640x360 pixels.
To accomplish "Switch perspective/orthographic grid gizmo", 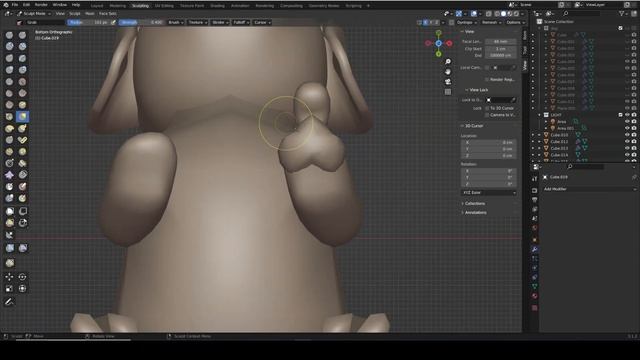I will click(448, 92).
